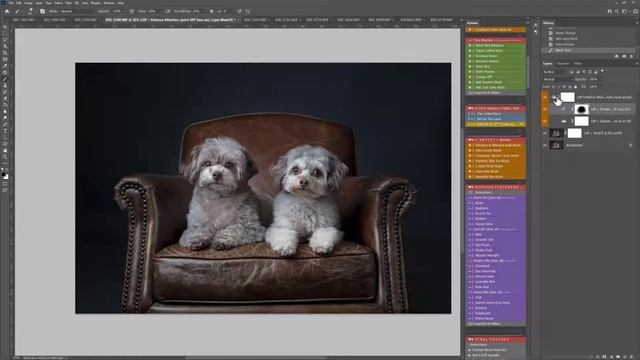Click the Background layer lock icon
The height and width of the screenshot is (360, 640).
coord(630,145)
